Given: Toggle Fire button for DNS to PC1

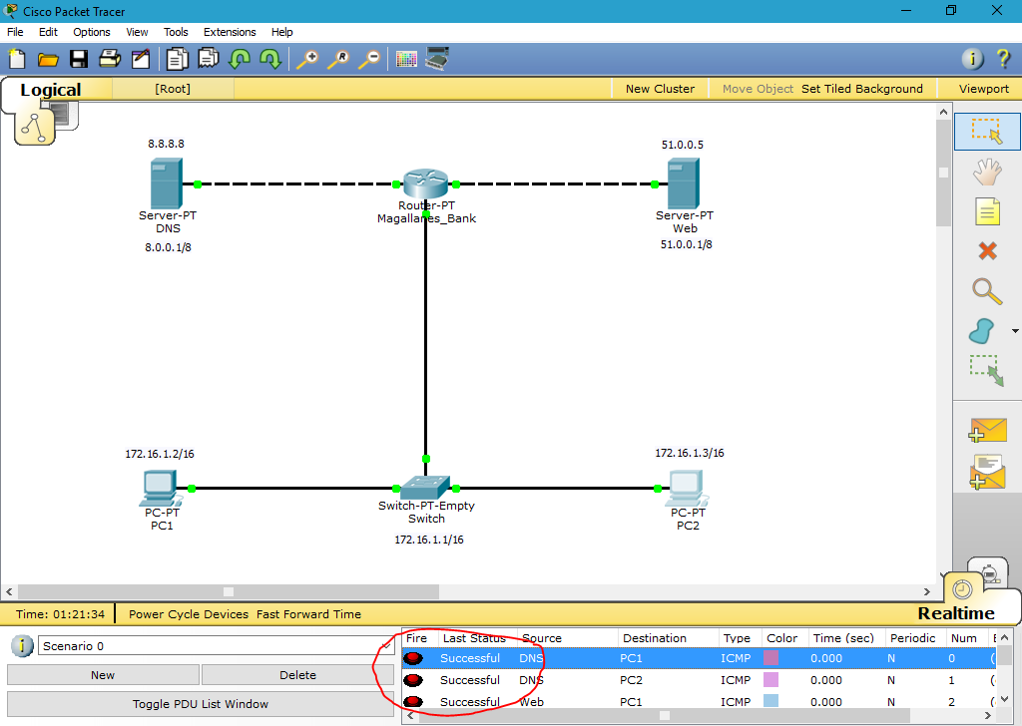Looking at the screenshot, I should click(x=413, y=658).
